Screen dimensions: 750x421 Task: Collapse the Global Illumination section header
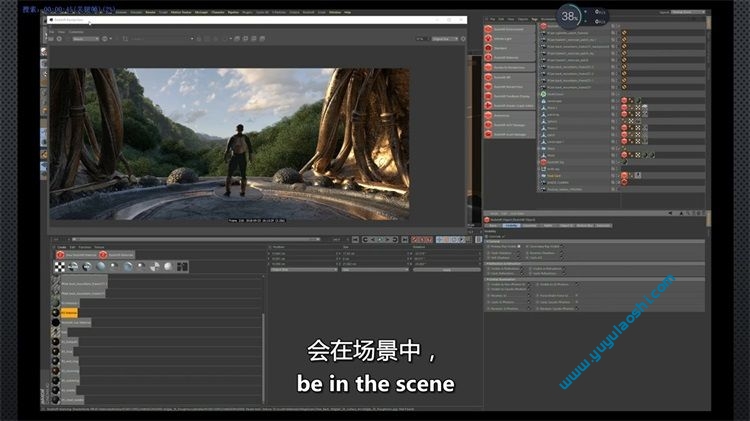pos(595,279)
